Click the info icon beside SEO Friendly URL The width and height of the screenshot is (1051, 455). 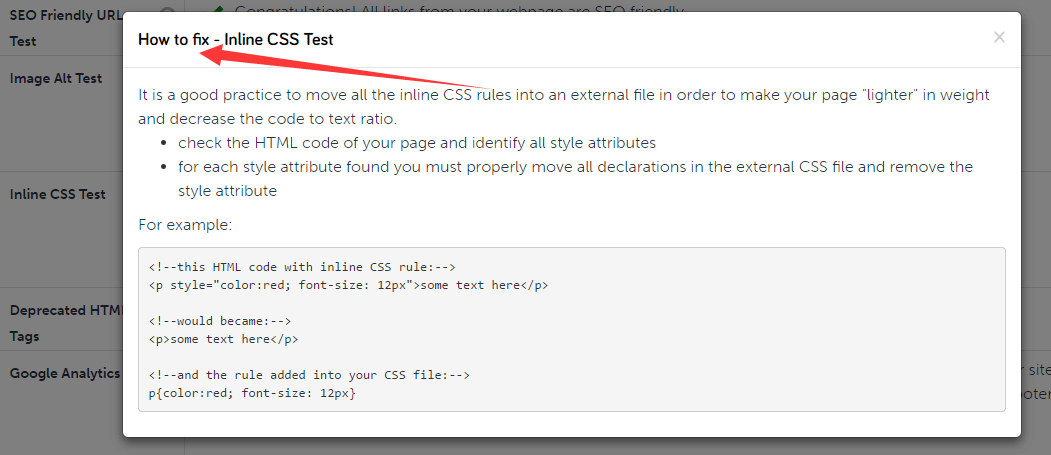[x=167, y=14]
